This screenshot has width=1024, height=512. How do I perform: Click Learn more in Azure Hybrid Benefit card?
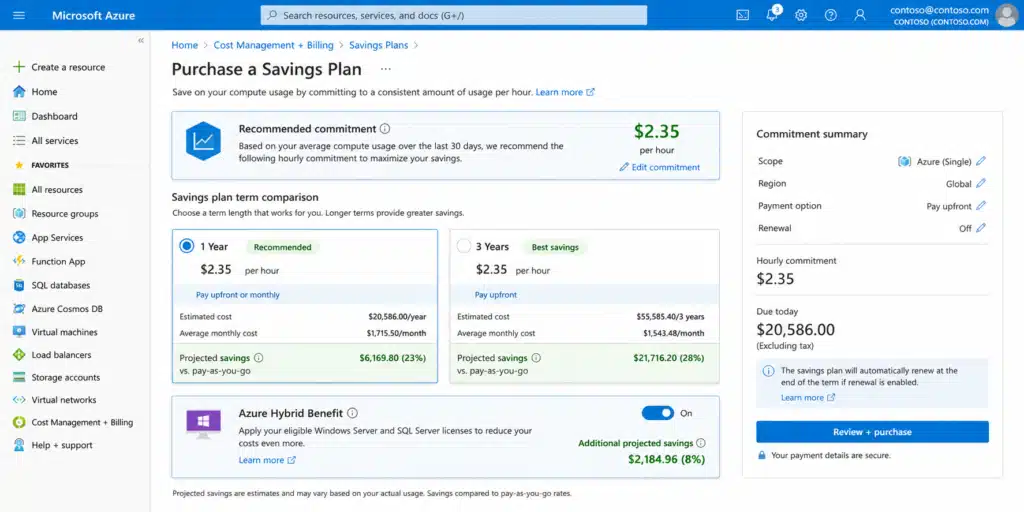[x=267, y=460]
